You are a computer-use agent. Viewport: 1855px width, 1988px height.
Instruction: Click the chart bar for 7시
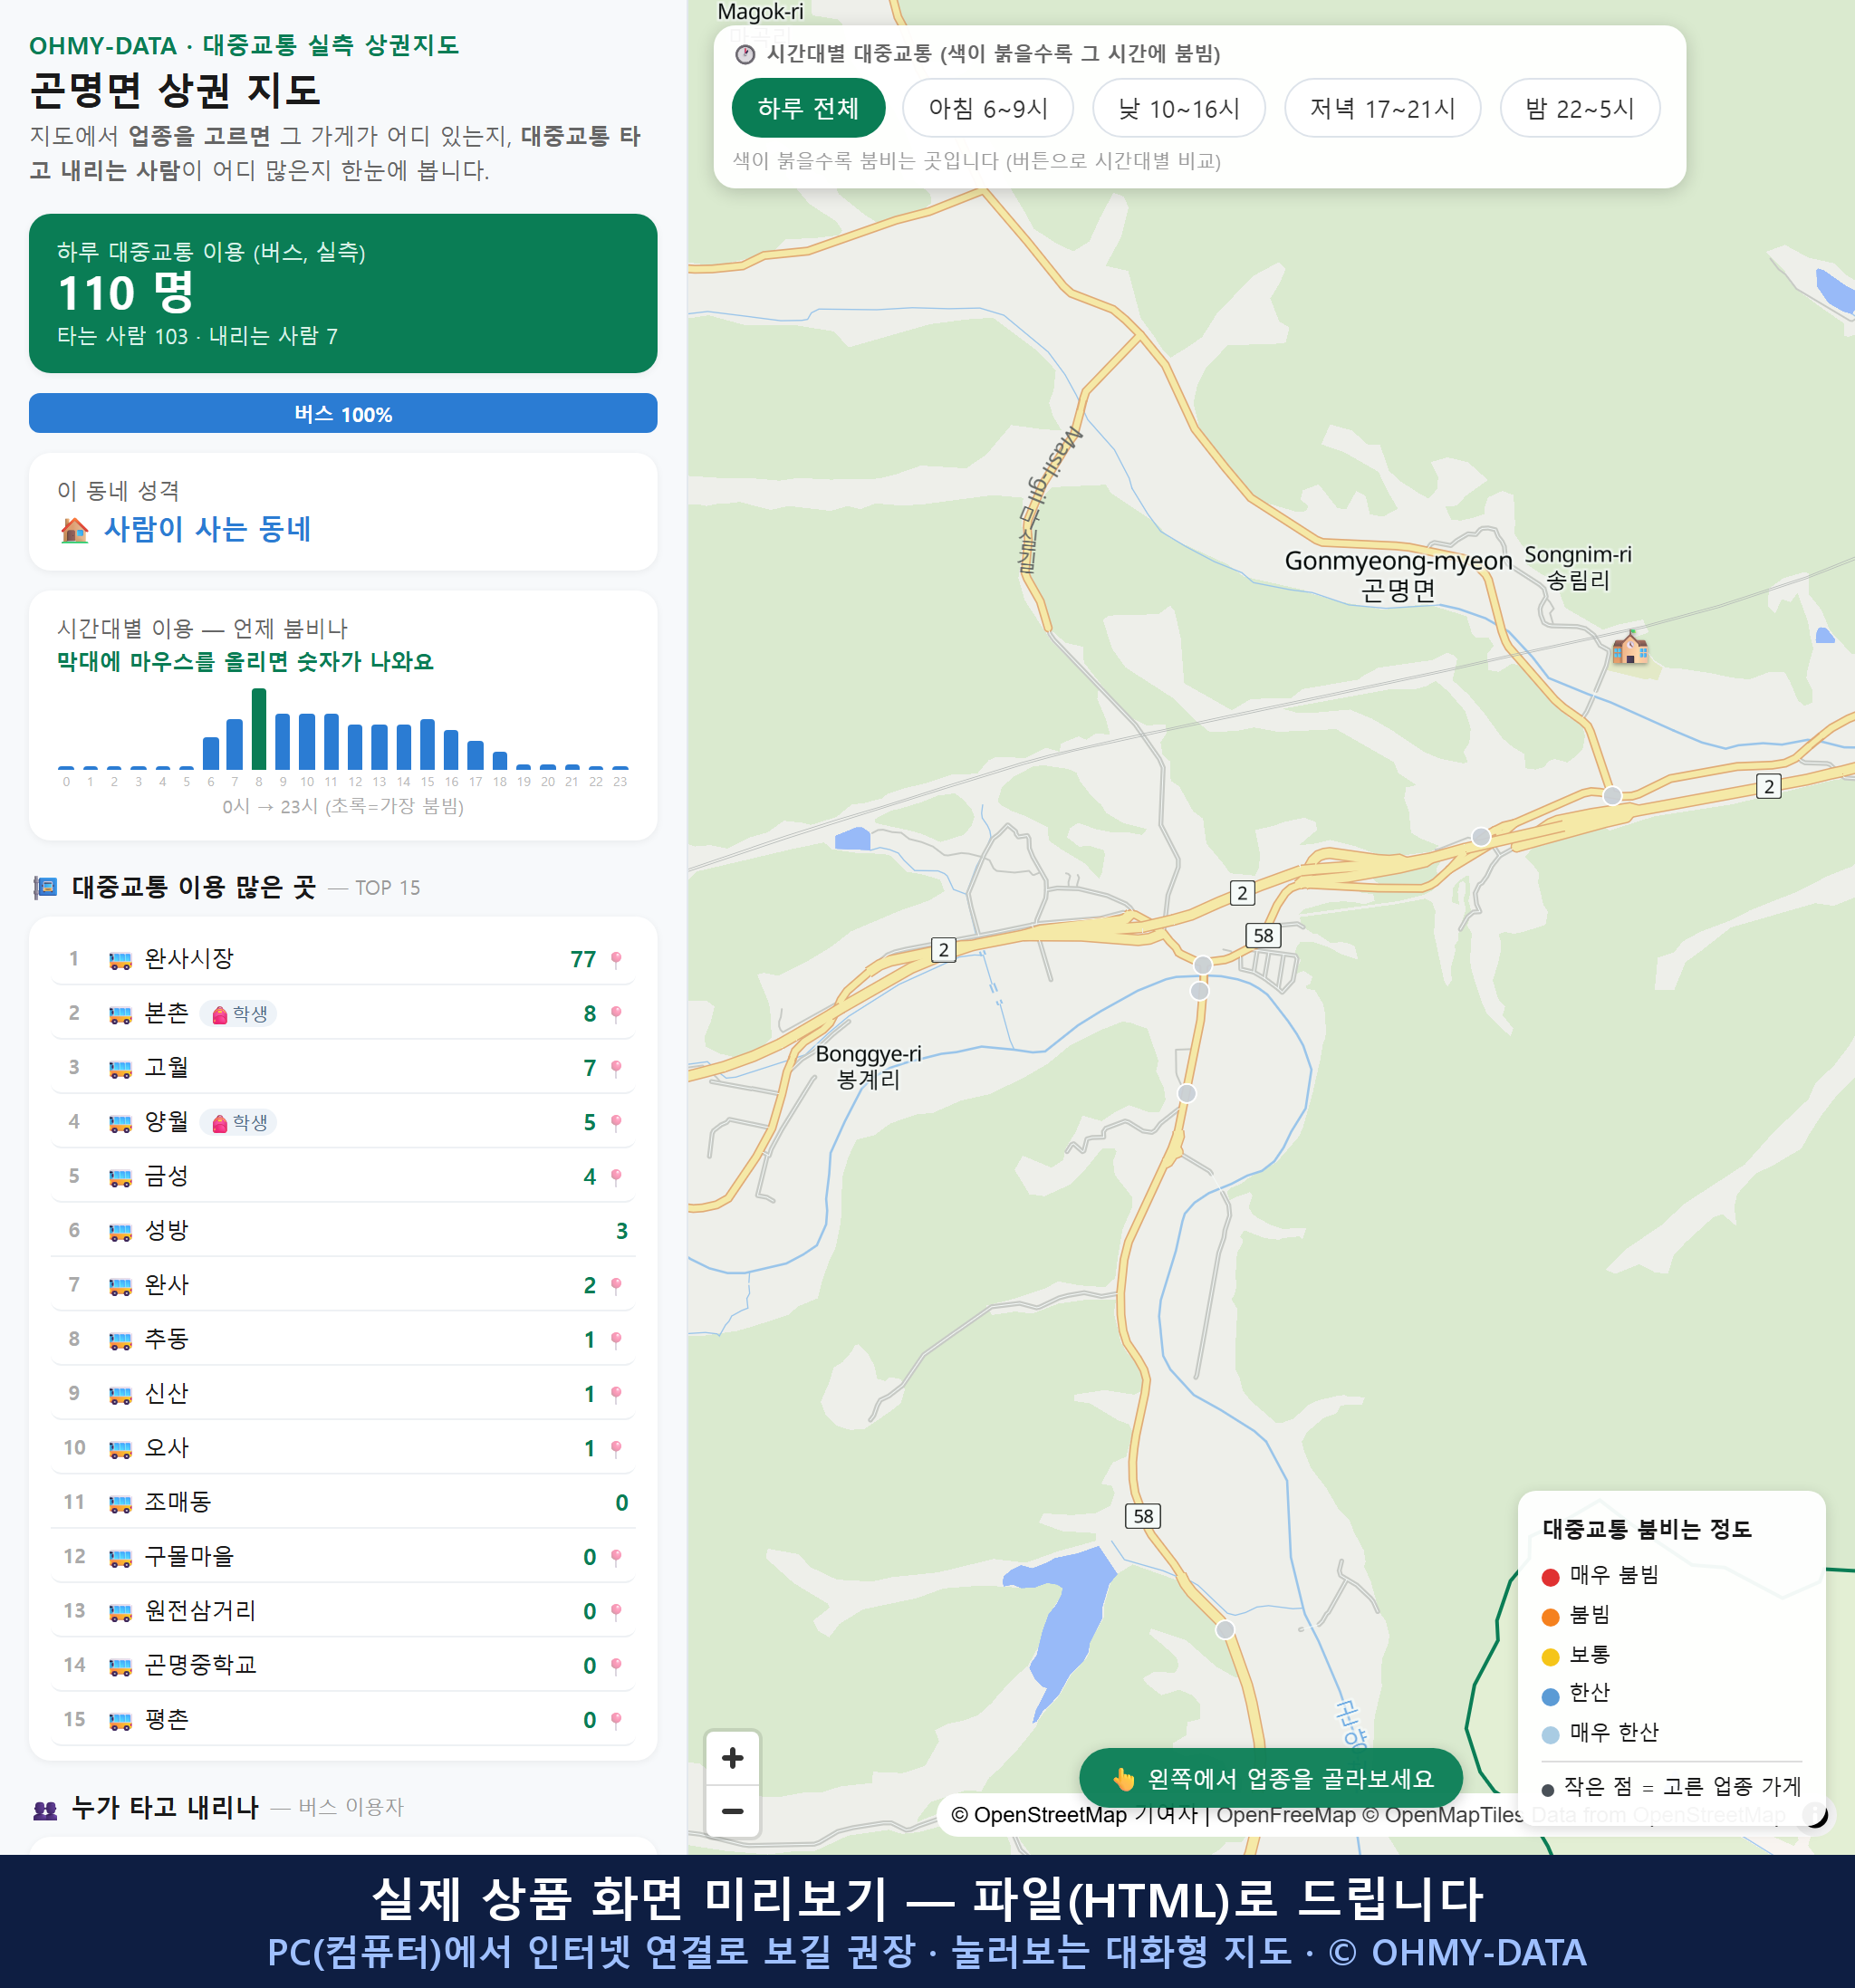(x=234, y=744)
